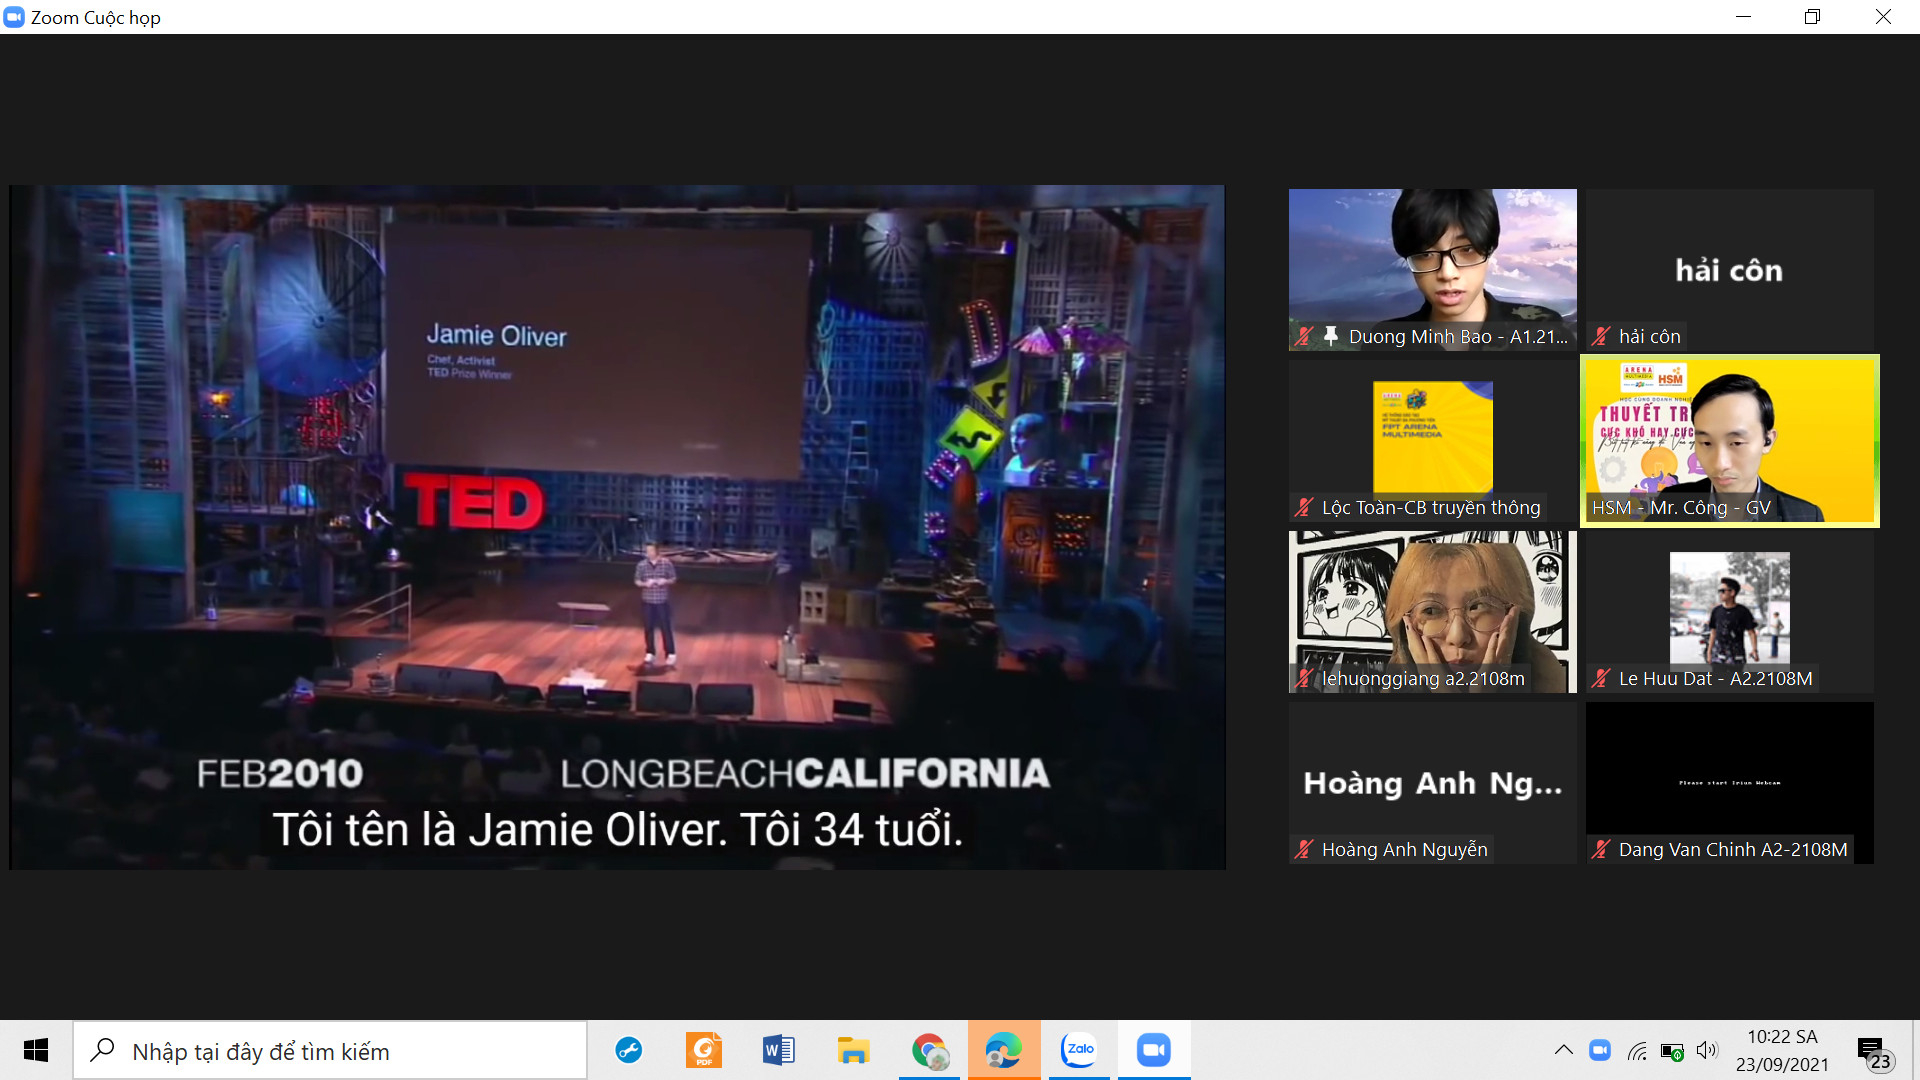Click the battery status tray icon
1920x1080 pixels.
coord(1672,1051)
